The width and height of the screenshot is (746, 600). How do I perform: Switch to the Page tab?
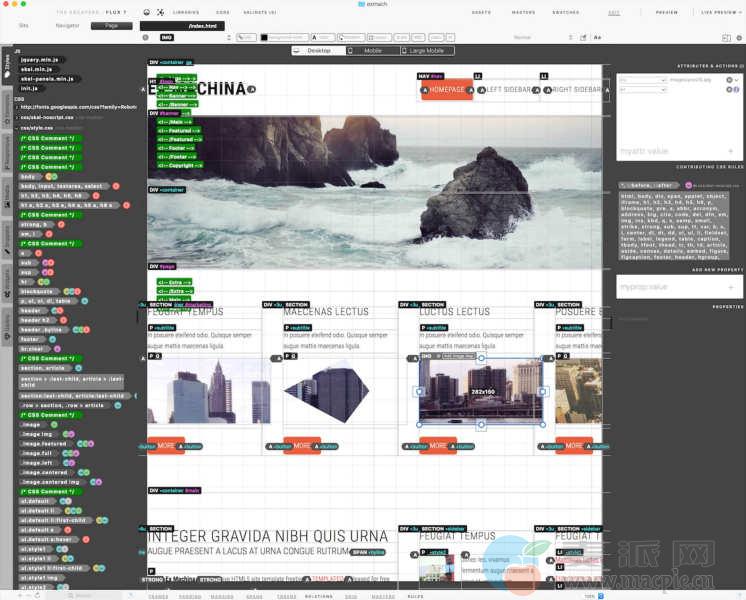(x=111, y=24)
